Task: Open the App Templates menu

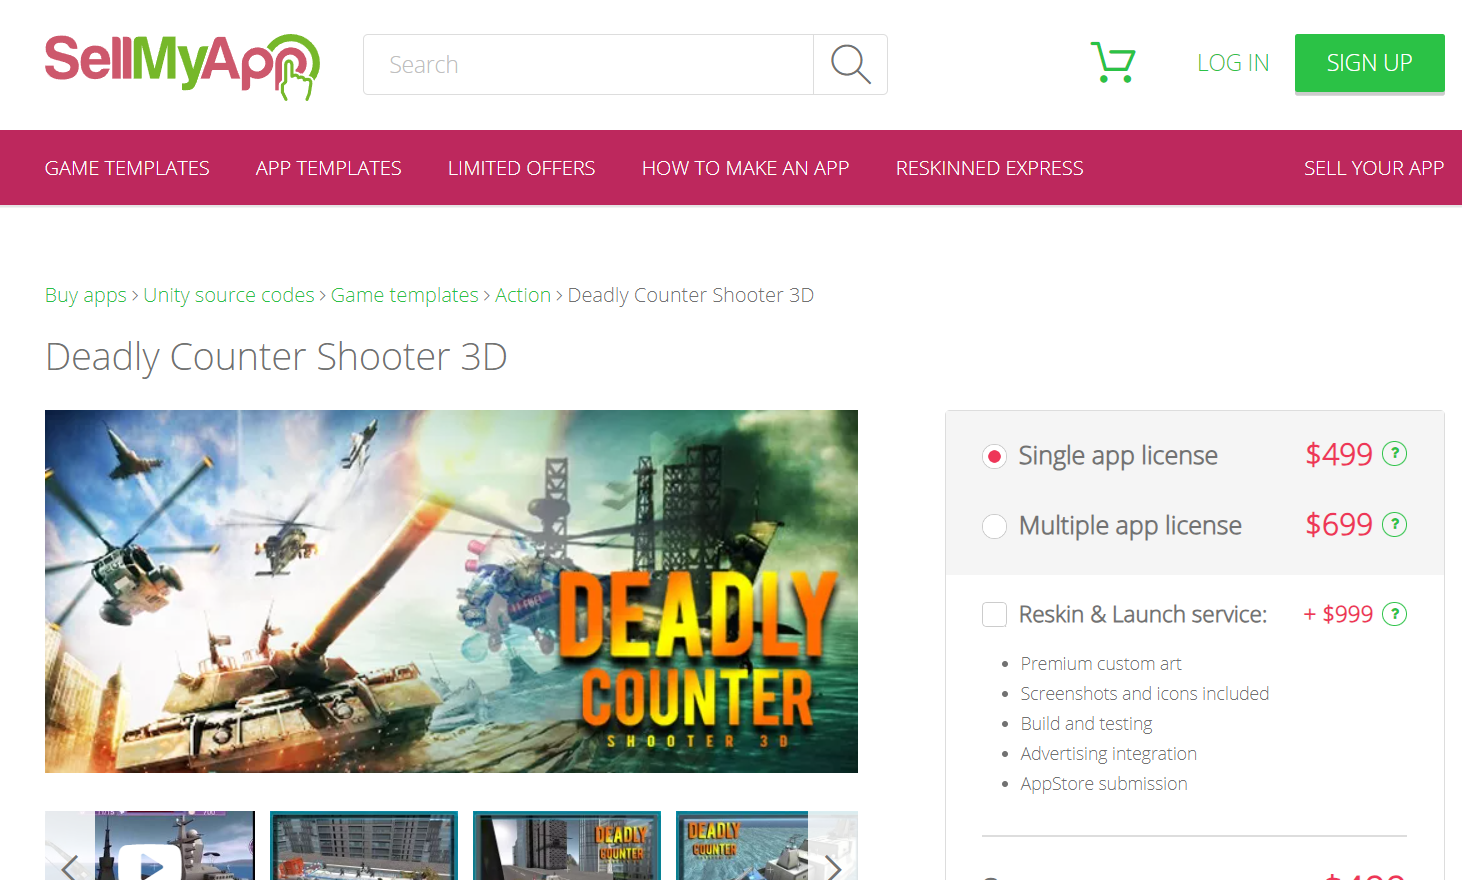Action: pyautogui.click(x=328, y=168)
